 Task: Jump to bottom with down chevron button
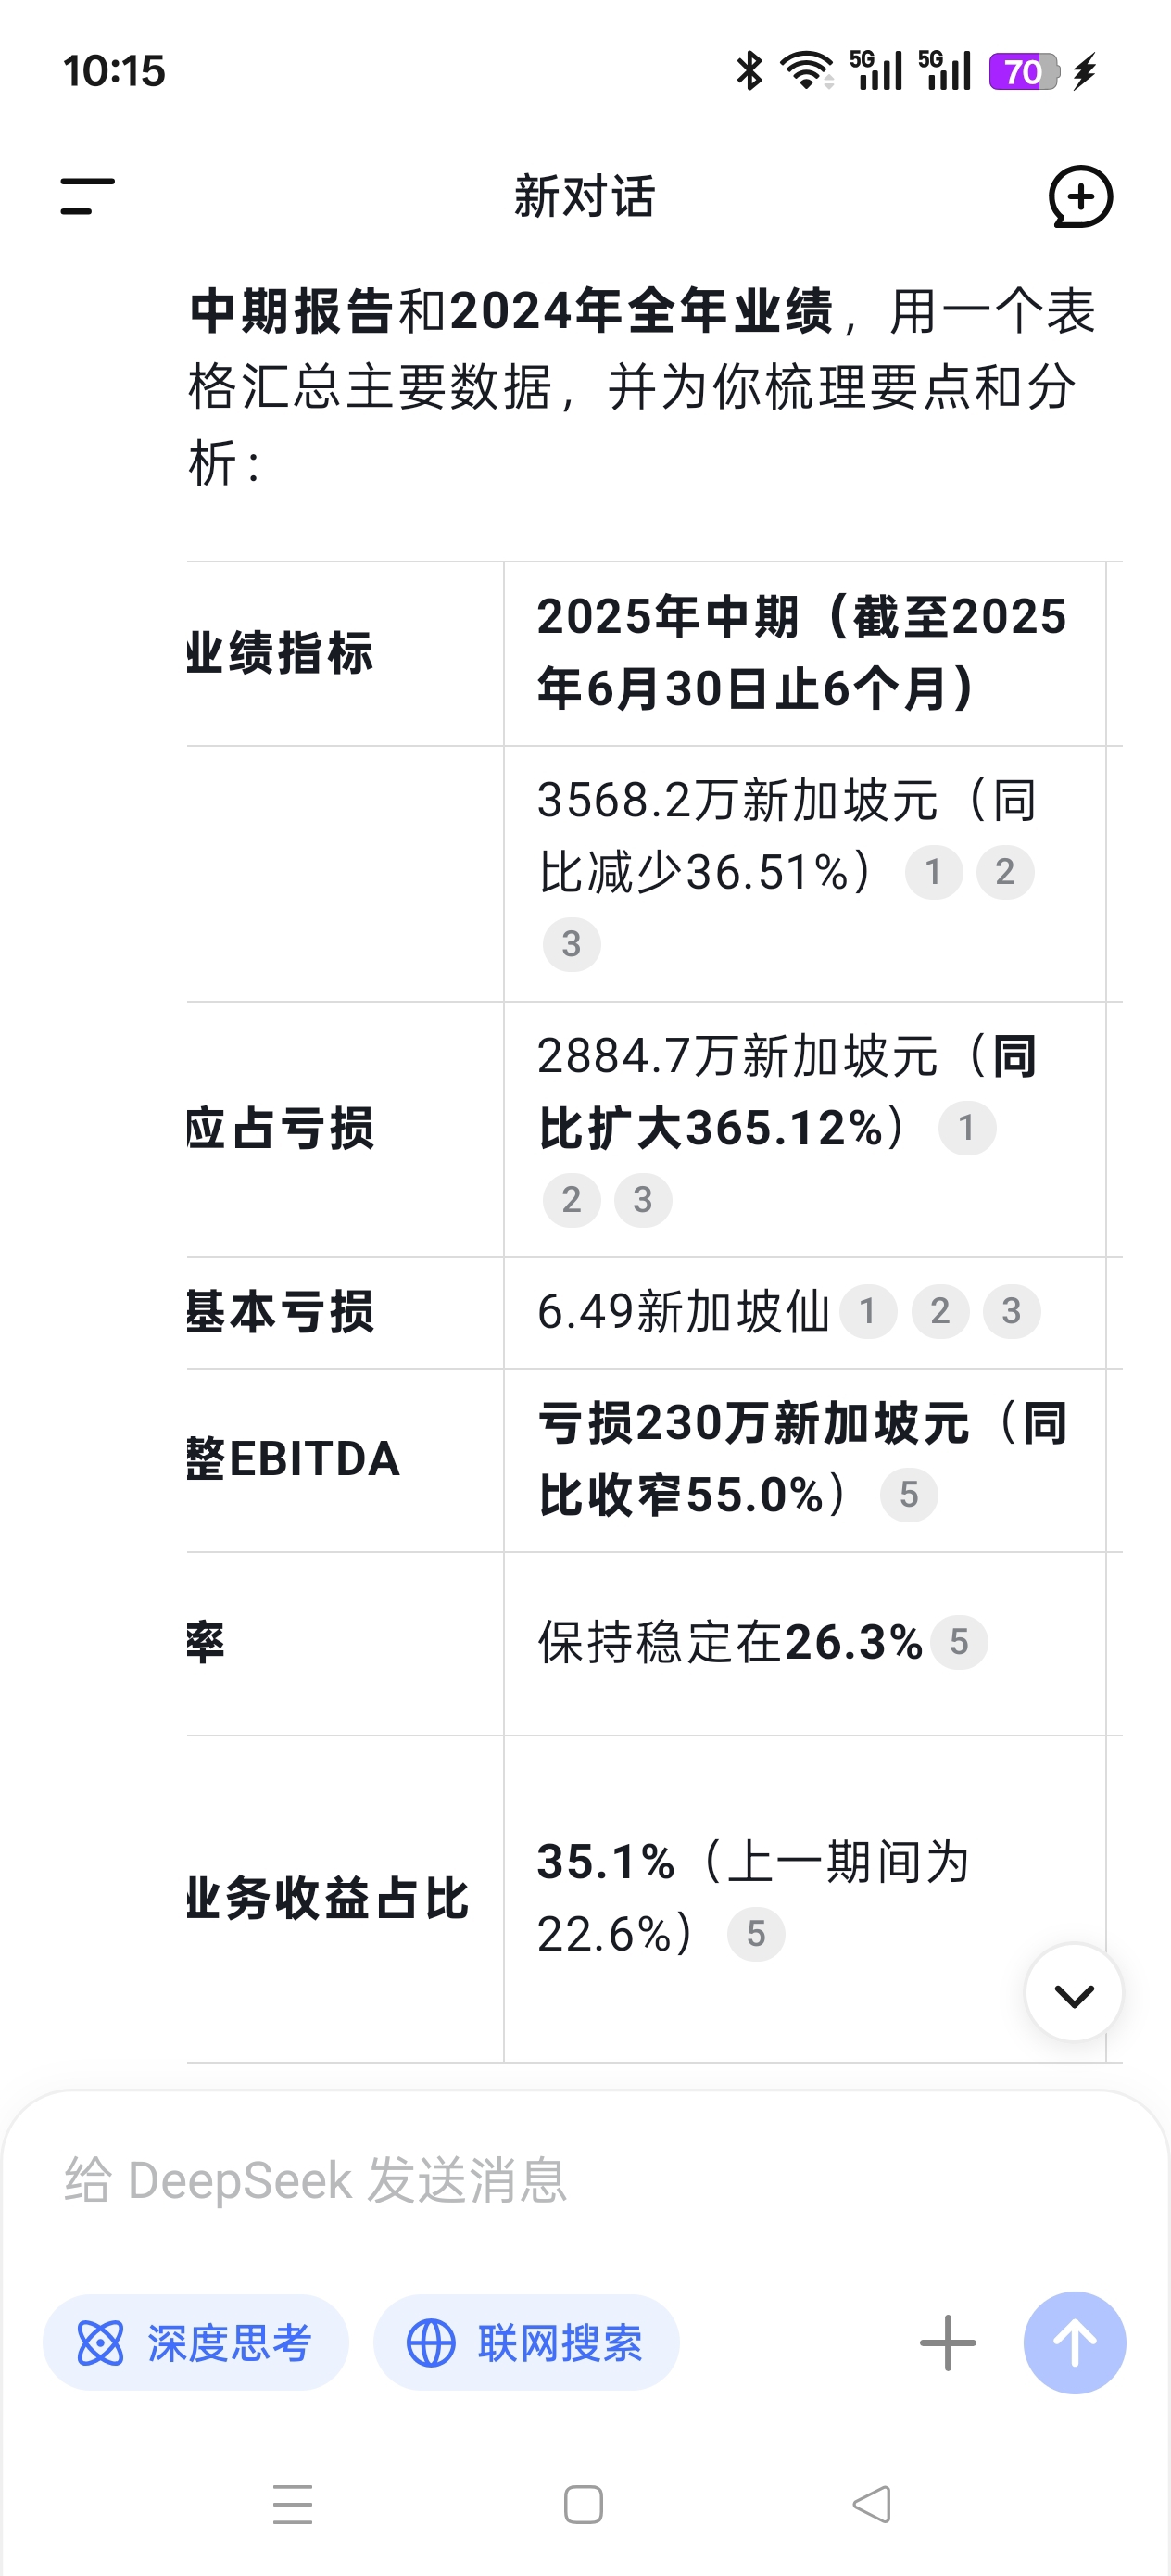pos(1074,1992)
